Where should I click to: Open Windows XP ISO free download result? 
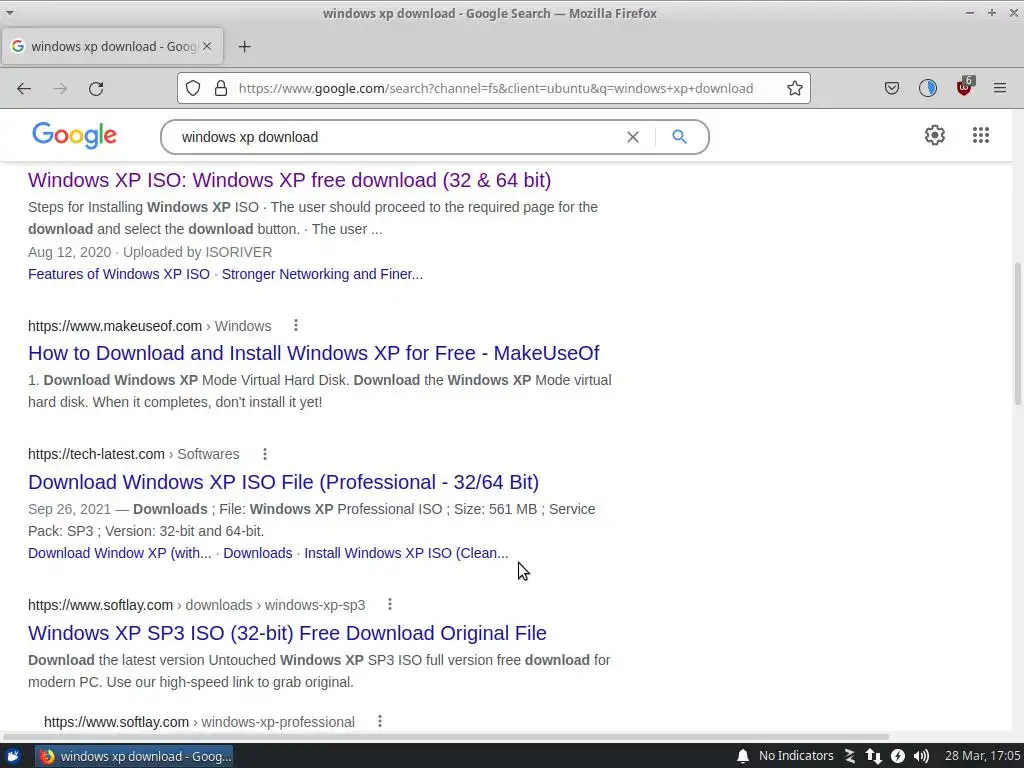point(289,180)
